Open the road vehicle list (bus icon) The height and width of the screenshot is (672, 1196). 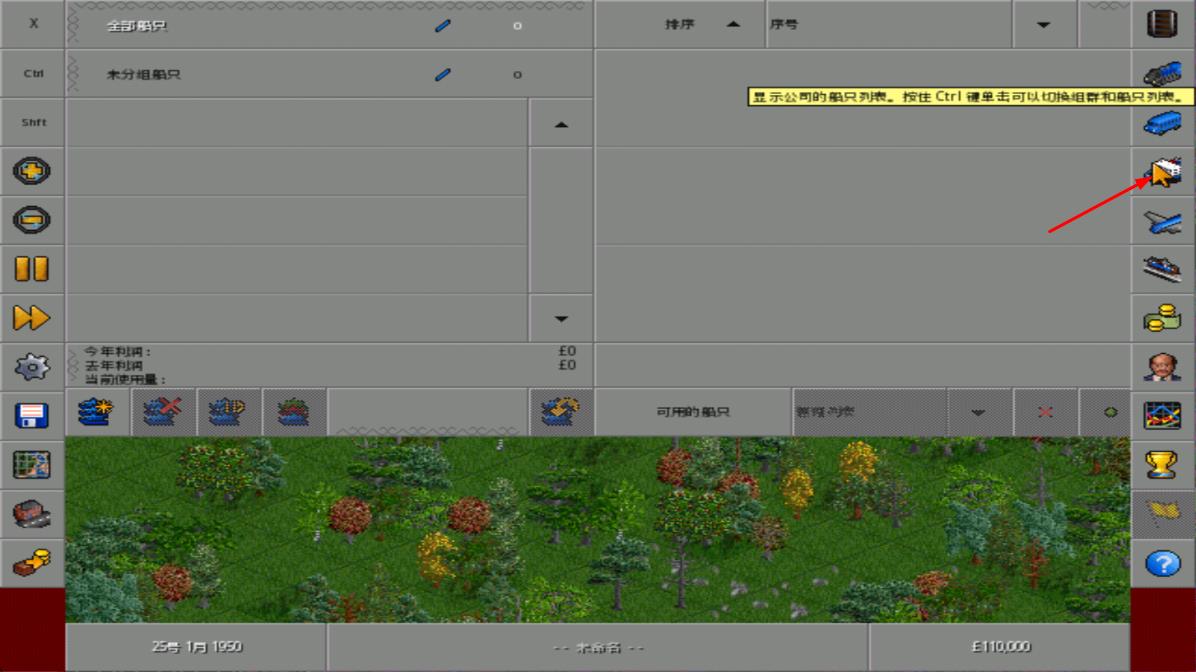(x=1163, y=122)
